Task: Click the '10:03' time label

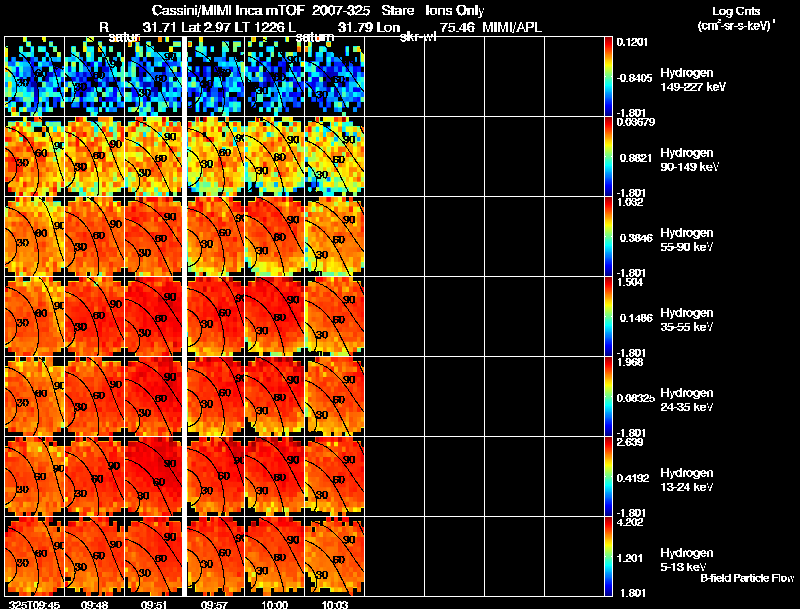Action: click(x=334, y=605)
